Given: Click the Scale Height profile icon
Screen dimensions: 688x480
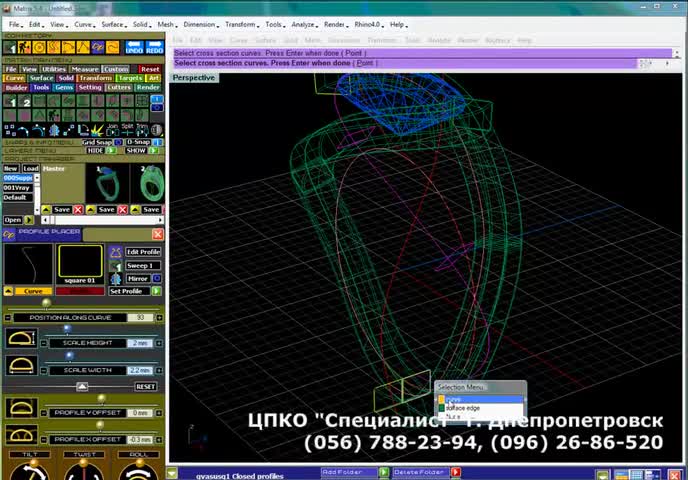Looking at the screenshot, I should 21,338.
